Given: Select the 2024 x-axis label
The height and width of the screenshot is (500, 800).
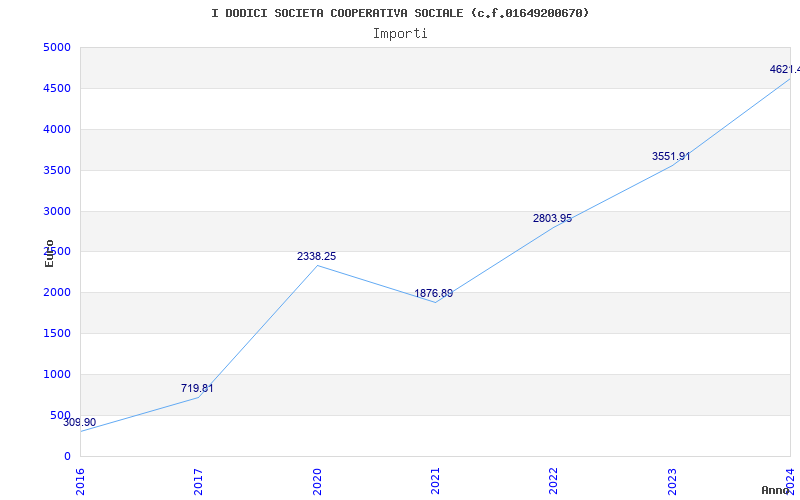Looking at the screenshot, I should pyautogui.click(x=790, y=480).
